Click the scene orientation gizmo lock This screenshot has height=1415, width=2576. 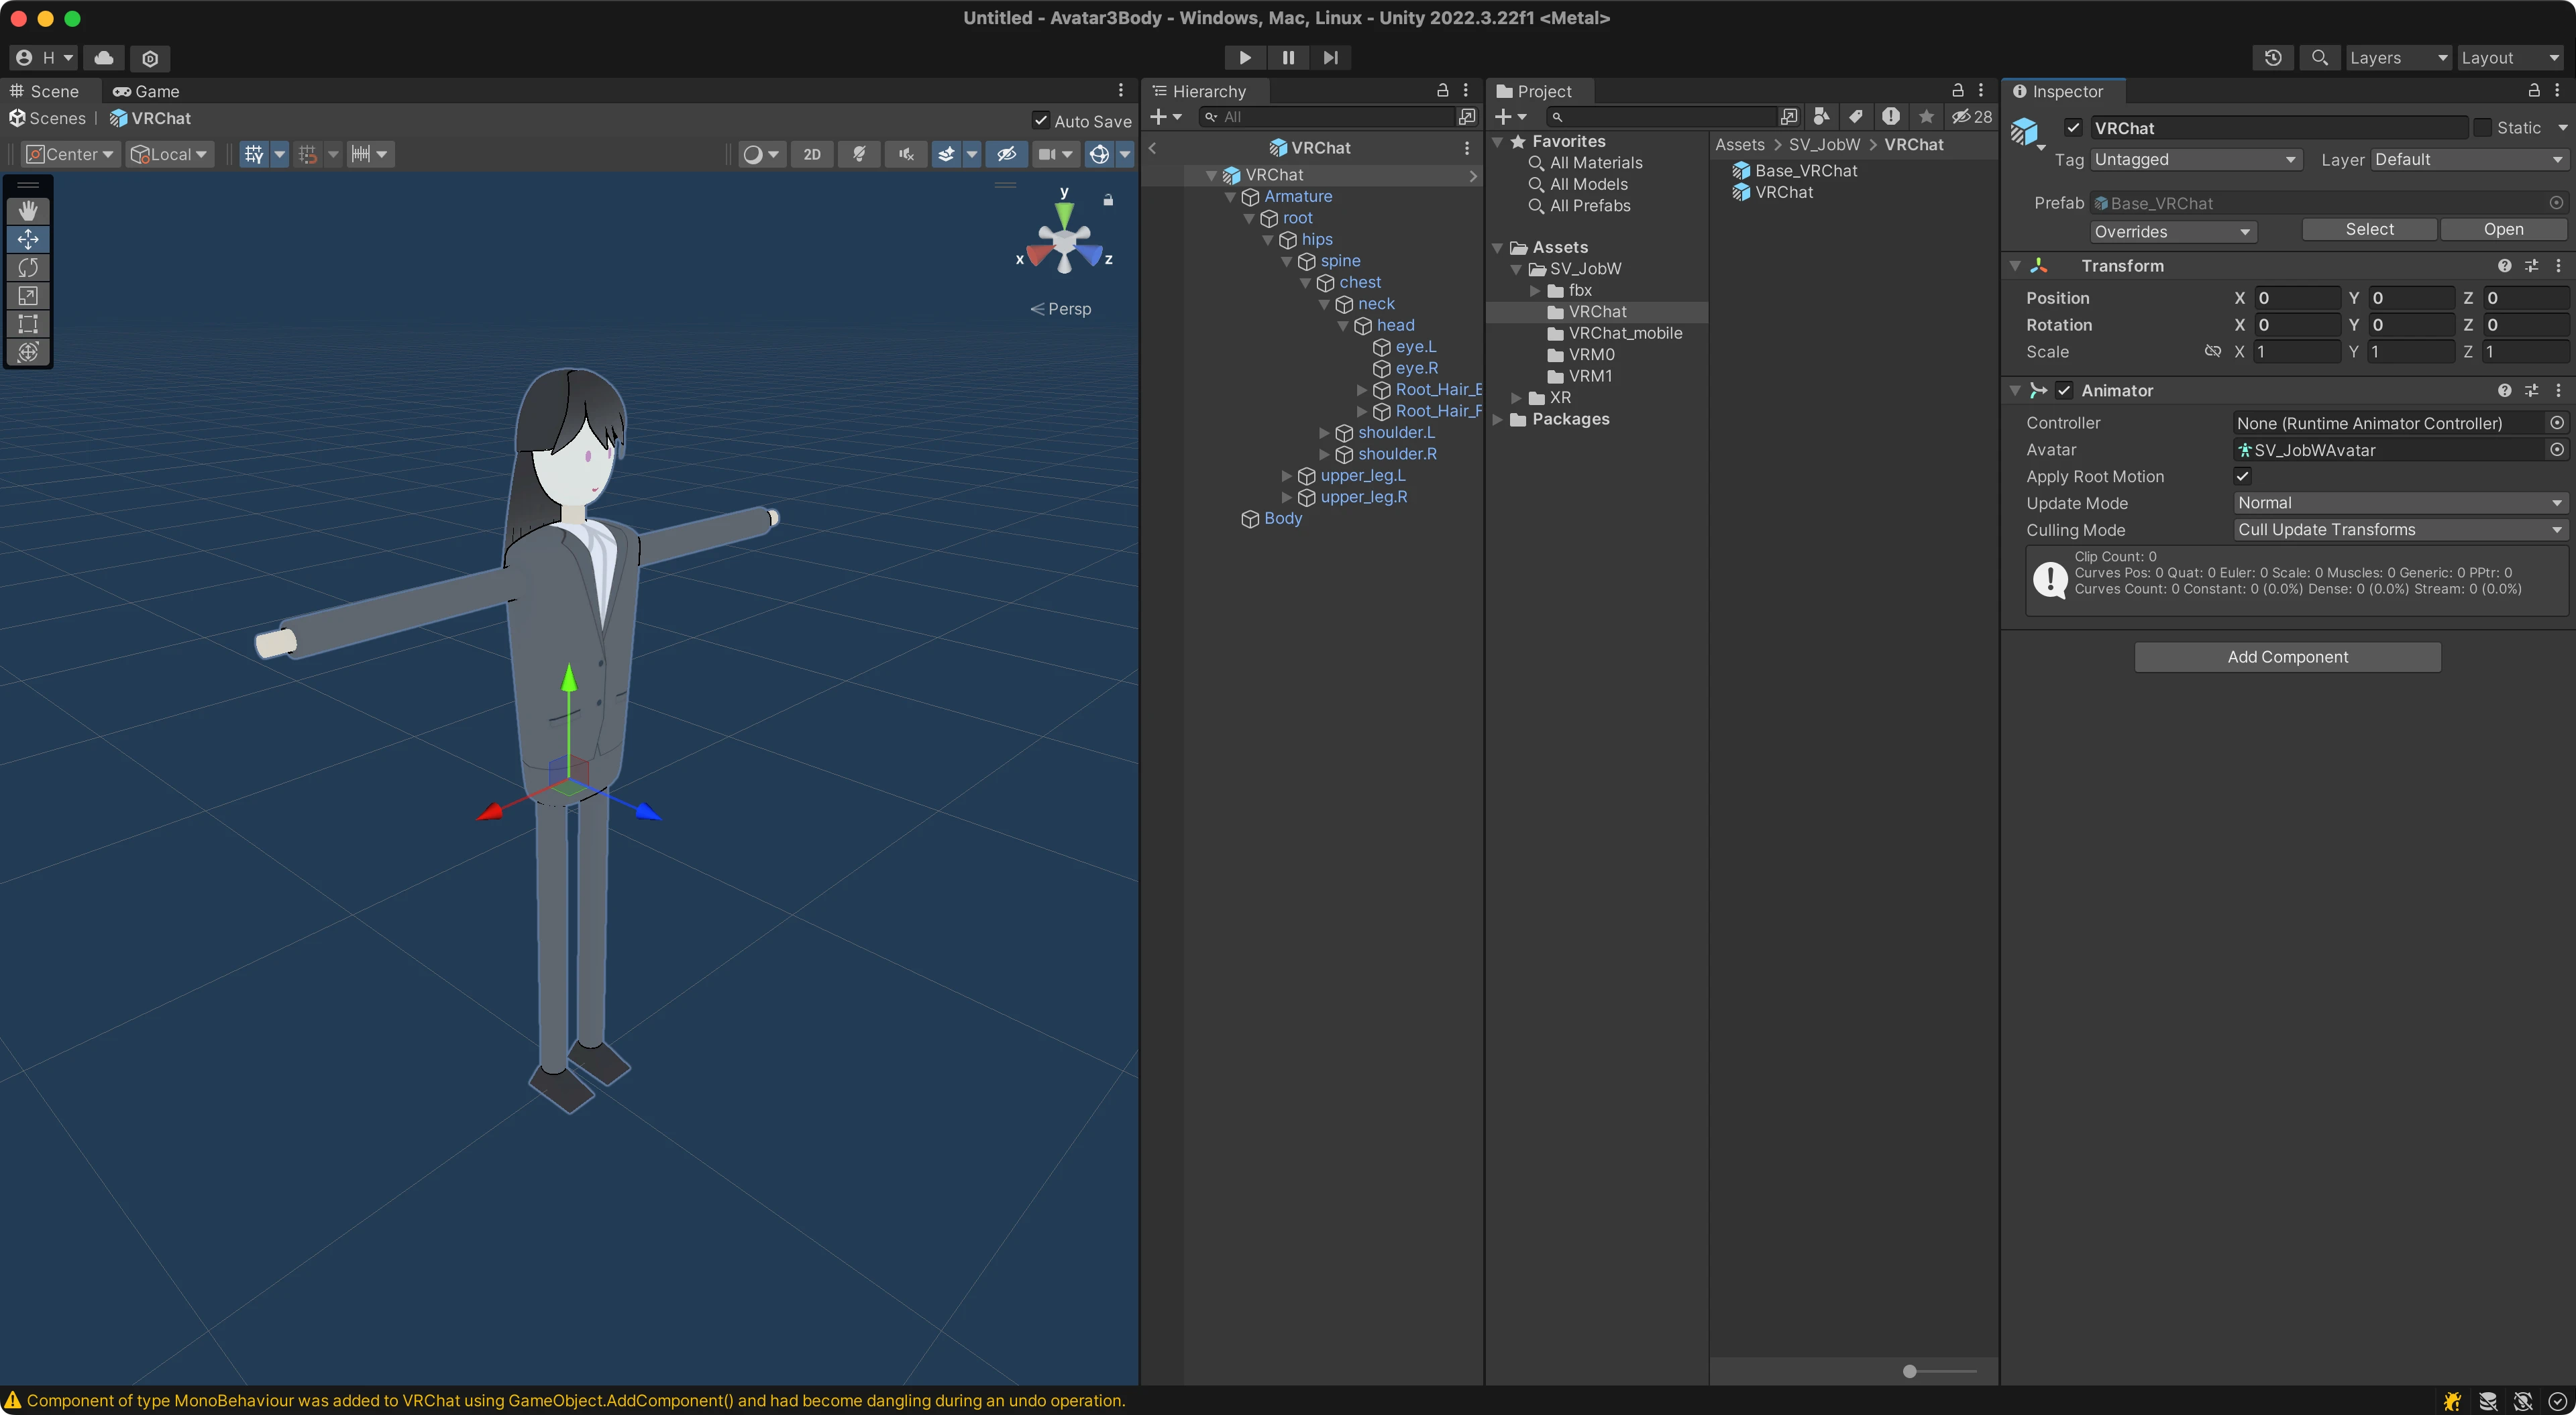point(1108,200)
